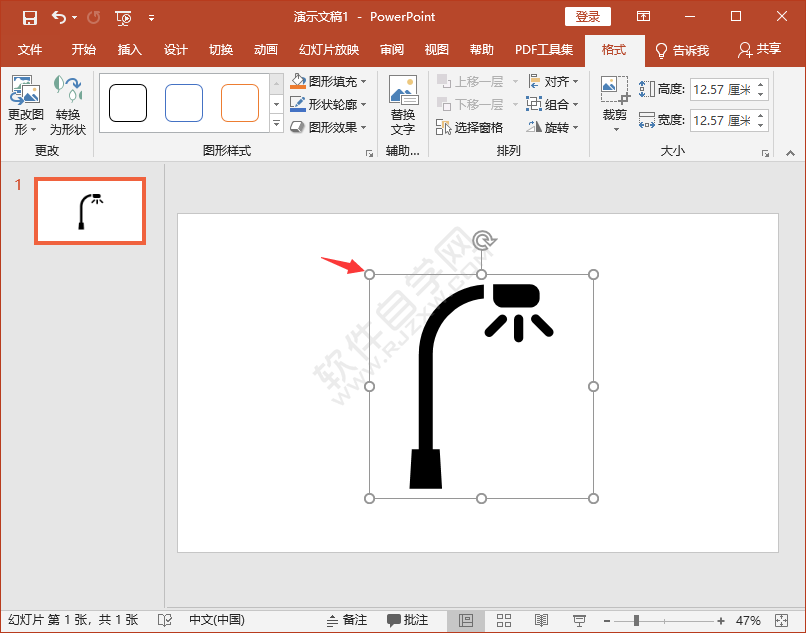Switch to Reading view in status bar
The width and height of the screenshot is (806, 633).
coord(541,620)
